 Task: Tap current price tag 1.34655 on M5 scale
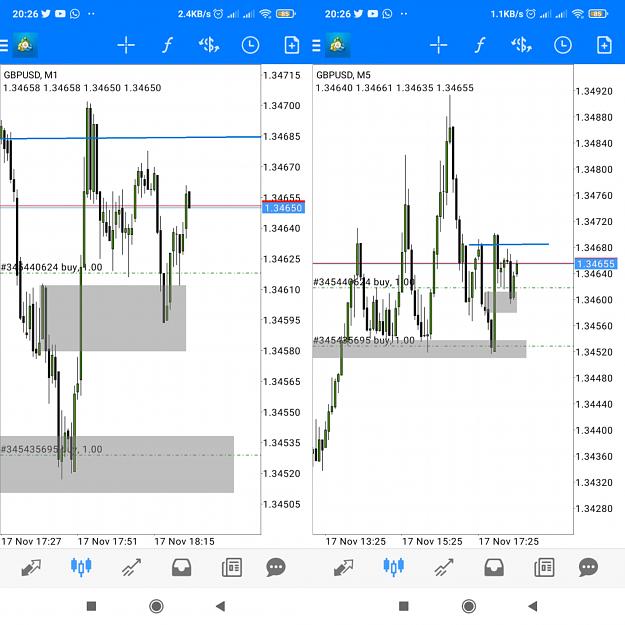tap(596, 263)
